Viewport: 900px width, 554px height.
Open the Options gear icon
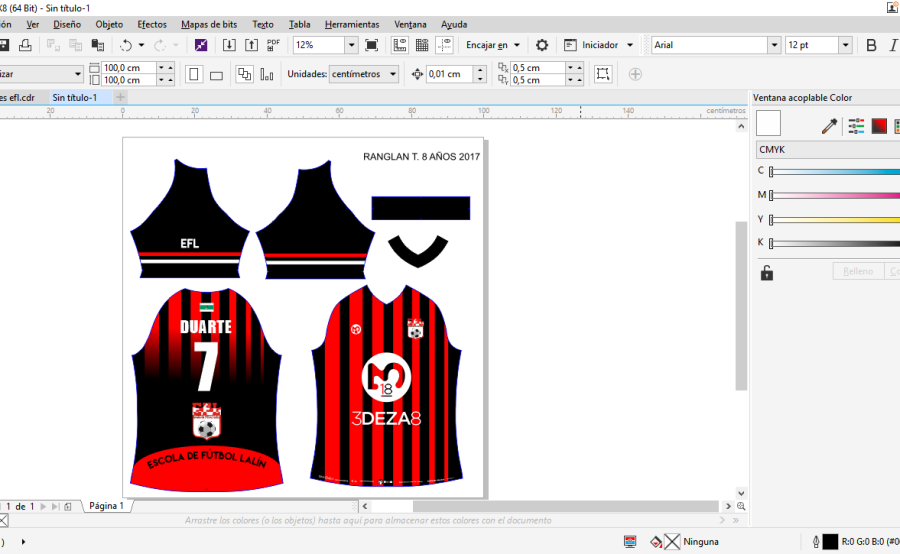pyautogui.click(x=542, y=45)
